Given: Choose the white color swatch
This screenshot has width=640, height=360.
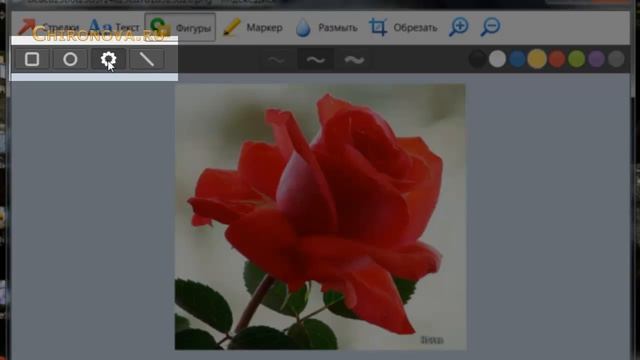Looking at the screenshot, I should [x=497, y=59].
